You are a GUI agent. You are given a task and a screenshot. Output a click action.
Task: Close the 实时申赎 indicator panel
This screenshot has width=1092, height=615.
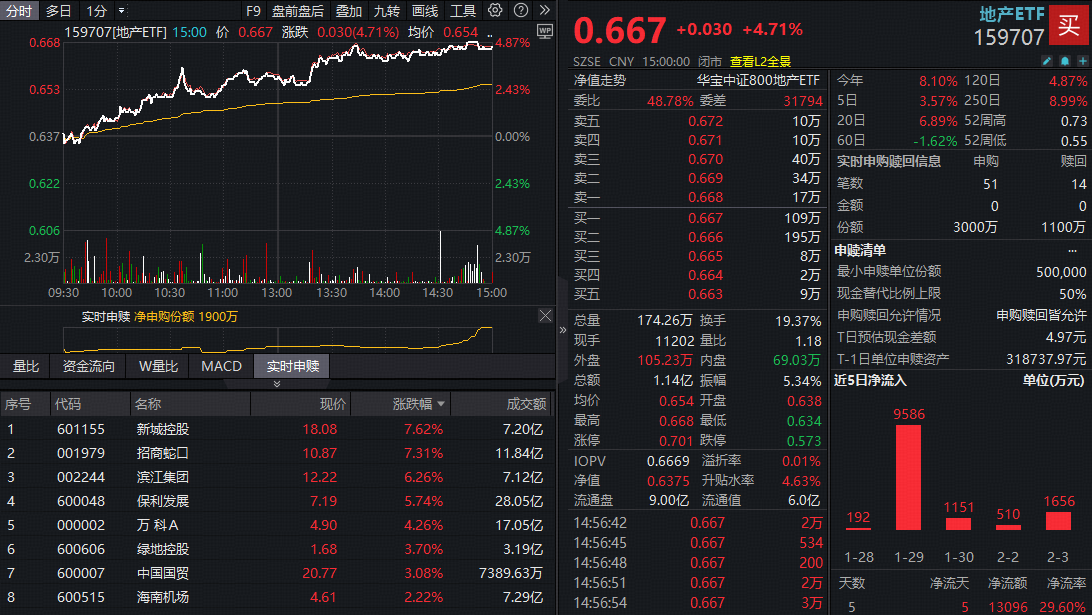tap(545, 316)
